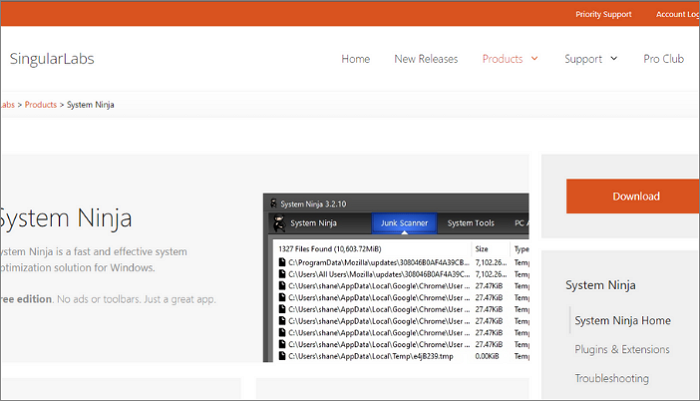This screenshot has width=700, height=401.
Task: Click file icon next to e4jB239.tmp
Action: 283,353
